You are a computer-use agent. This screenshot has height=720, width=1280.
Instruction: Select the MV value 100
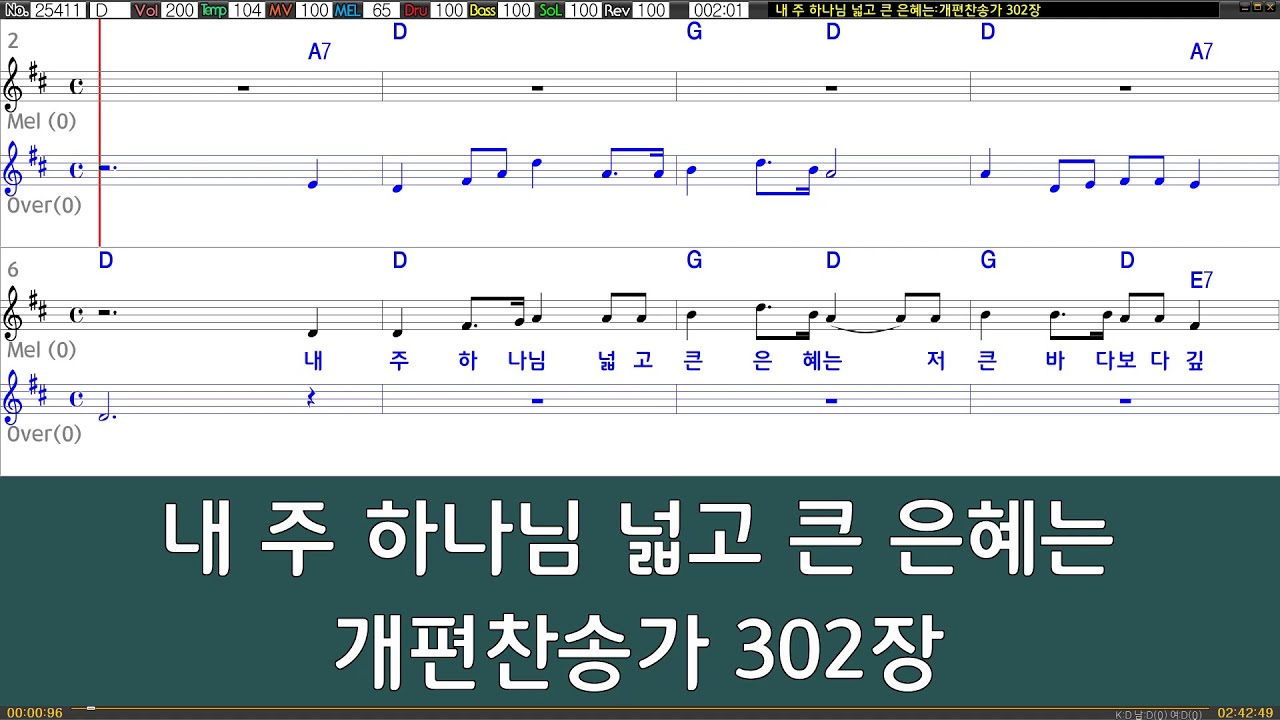pyautogui.click(x=314, y=10)
